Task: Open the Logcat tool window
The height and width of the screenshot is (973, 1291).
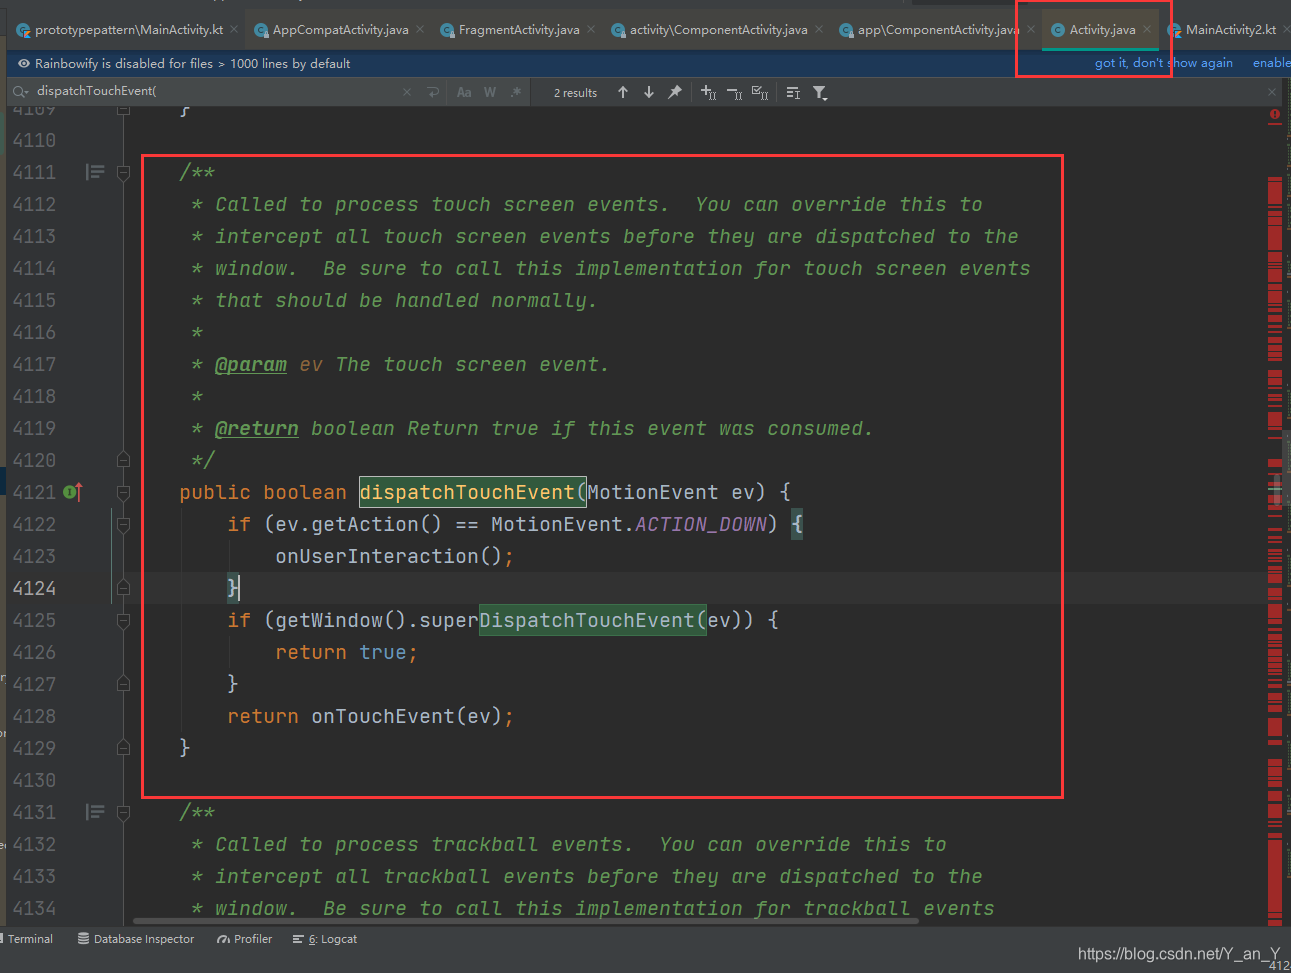Action: tap(325, 939)
